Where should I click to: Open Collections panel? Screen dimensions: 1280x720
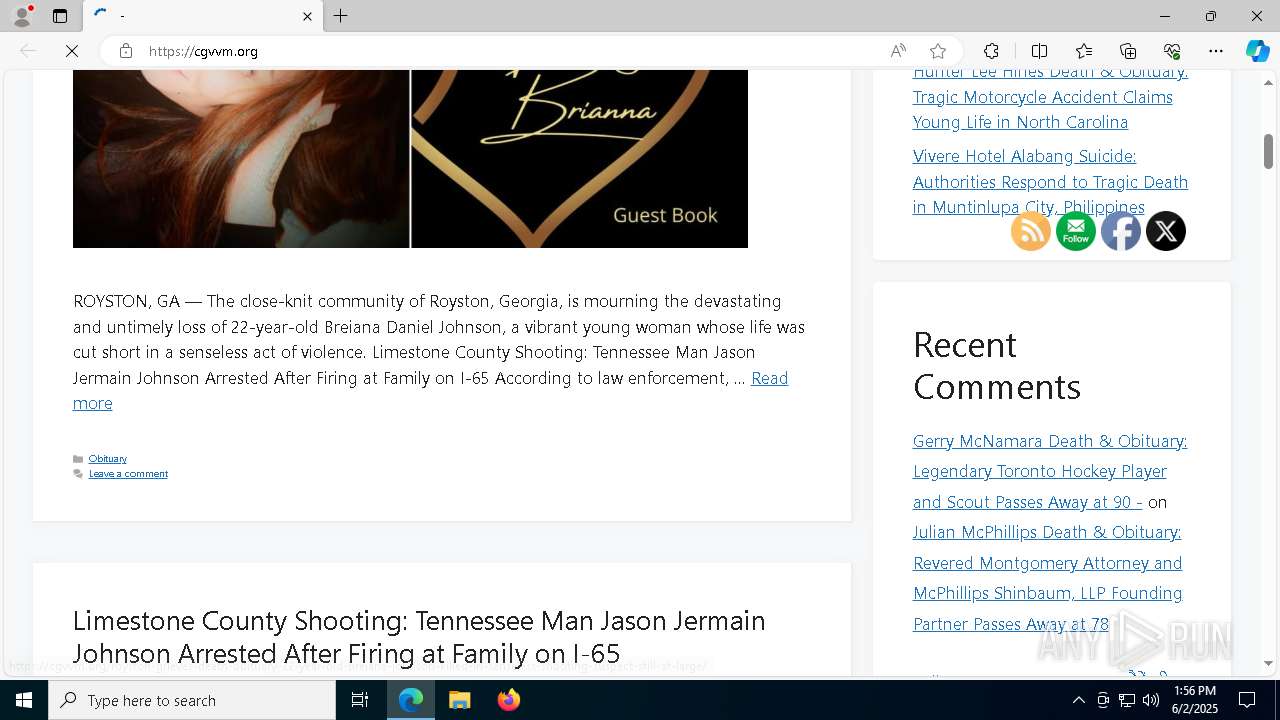1128,51
